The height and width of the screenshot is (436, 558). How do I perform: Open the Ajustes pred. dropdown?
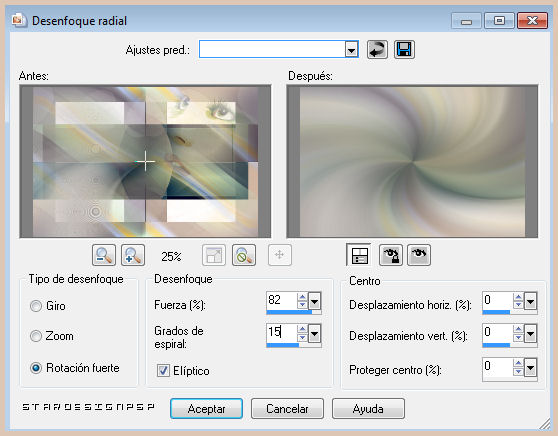[351, 49]
